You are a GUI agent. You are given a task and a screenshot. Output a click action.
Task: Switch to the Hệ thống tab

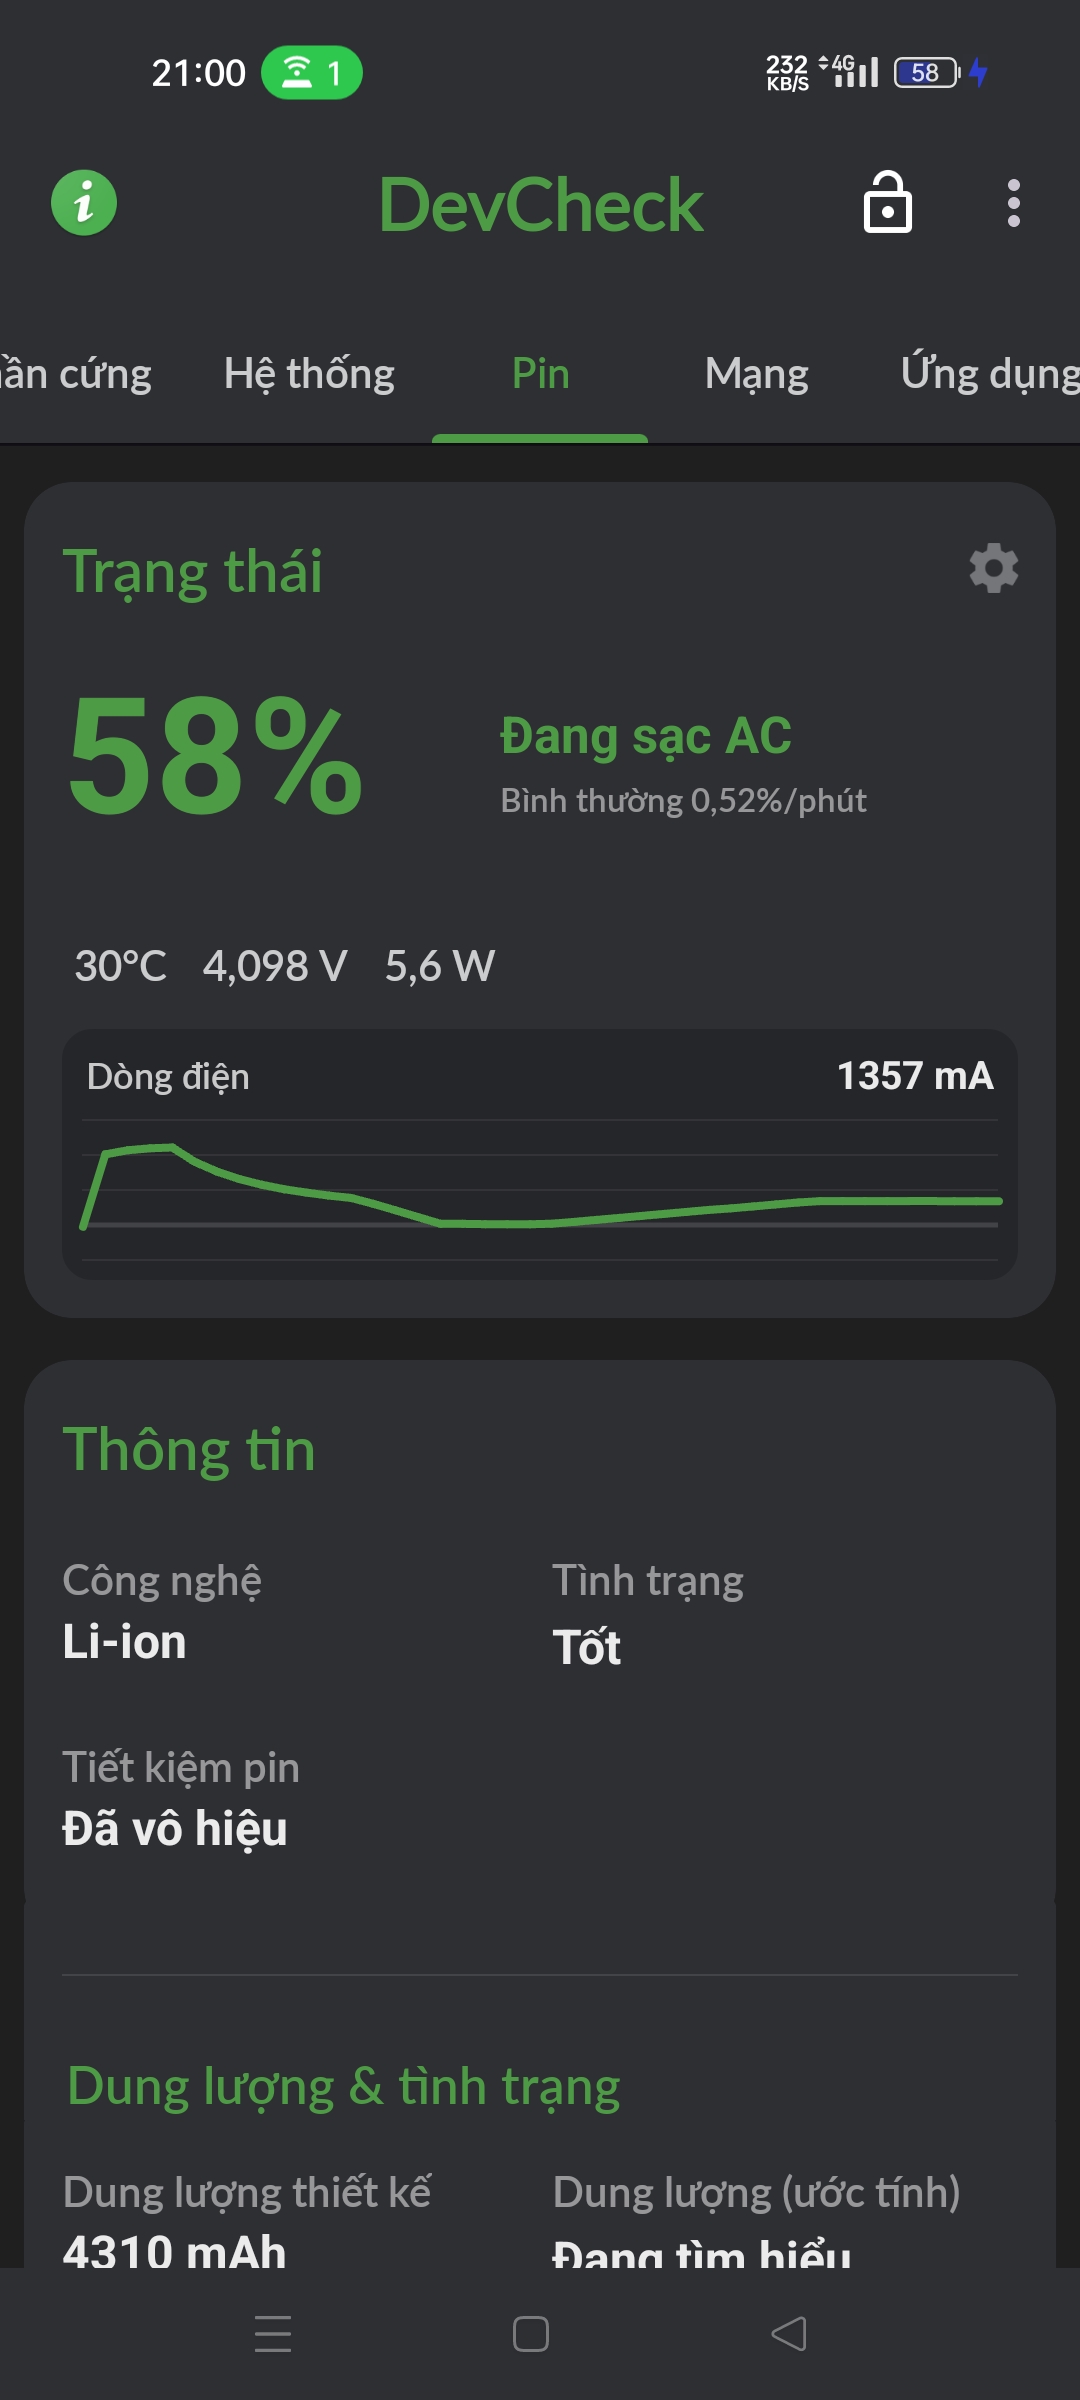tap(309, 374)
